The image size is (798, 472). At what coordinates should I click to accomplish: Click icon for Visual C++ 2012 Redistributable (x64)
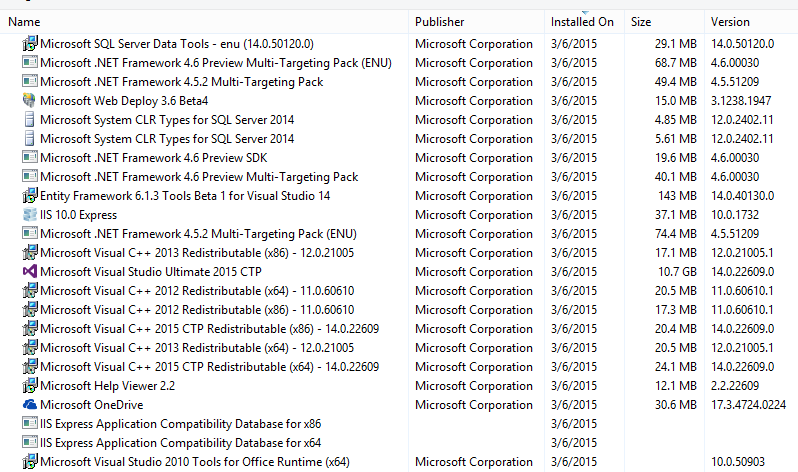(x=30, y=291)
